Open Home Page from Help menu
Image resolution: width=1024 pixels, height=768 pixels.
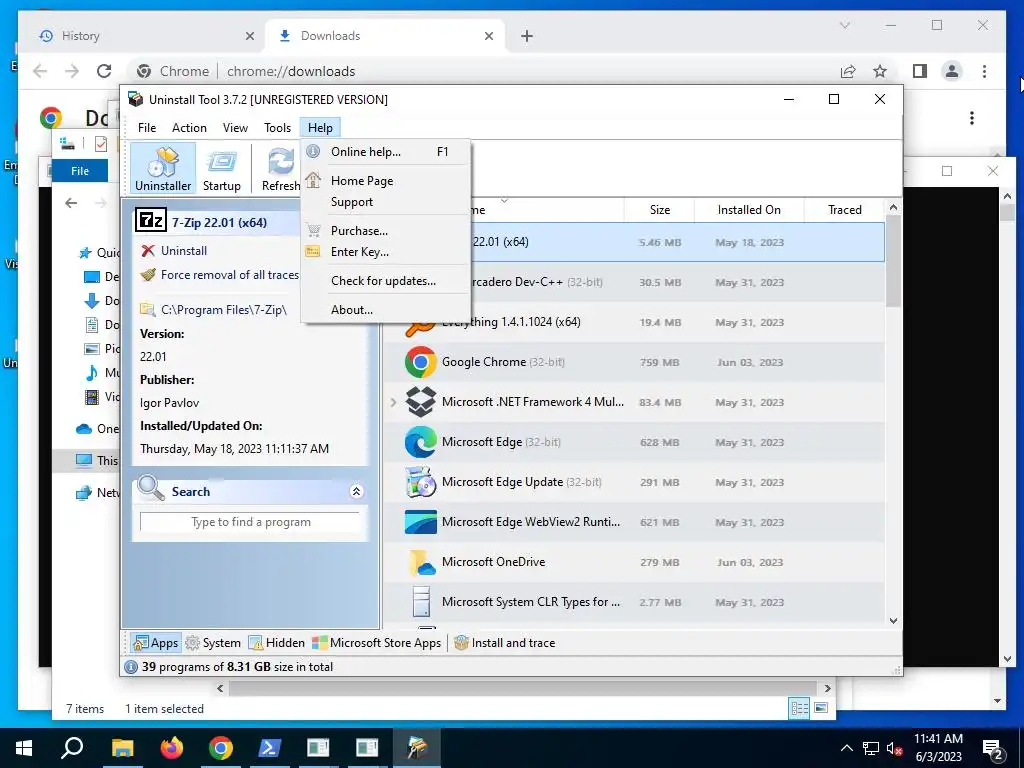point(387,181)
